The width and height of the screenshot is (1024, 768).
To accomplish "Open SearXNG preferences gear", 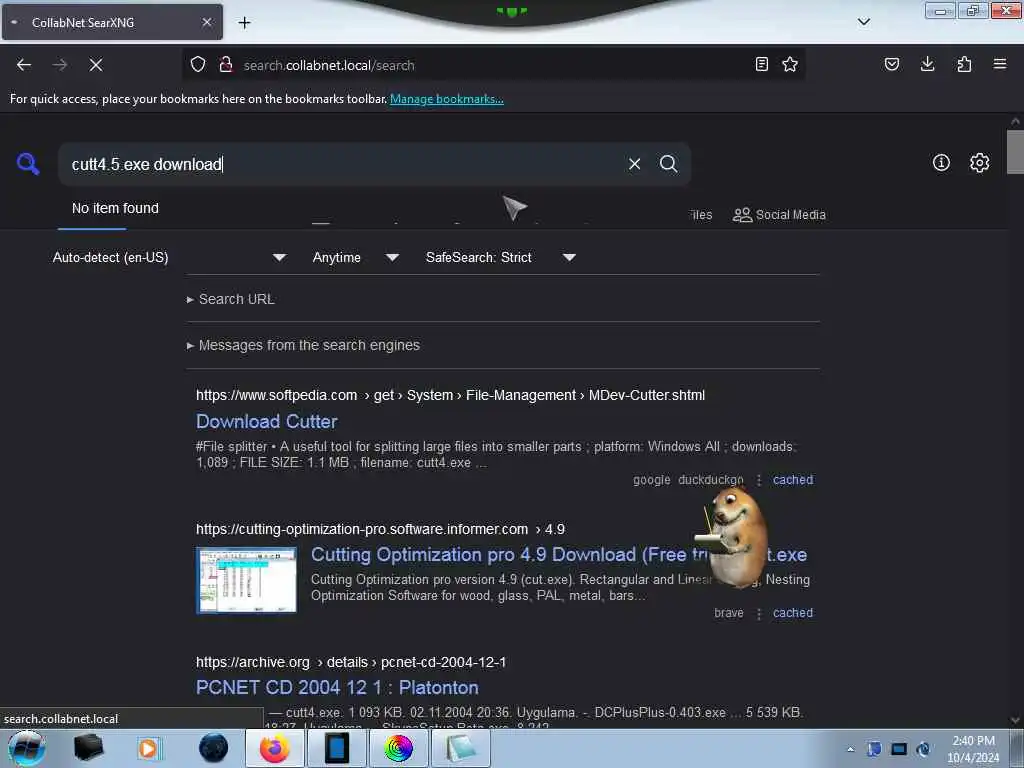I will click(x=979, y=163).
